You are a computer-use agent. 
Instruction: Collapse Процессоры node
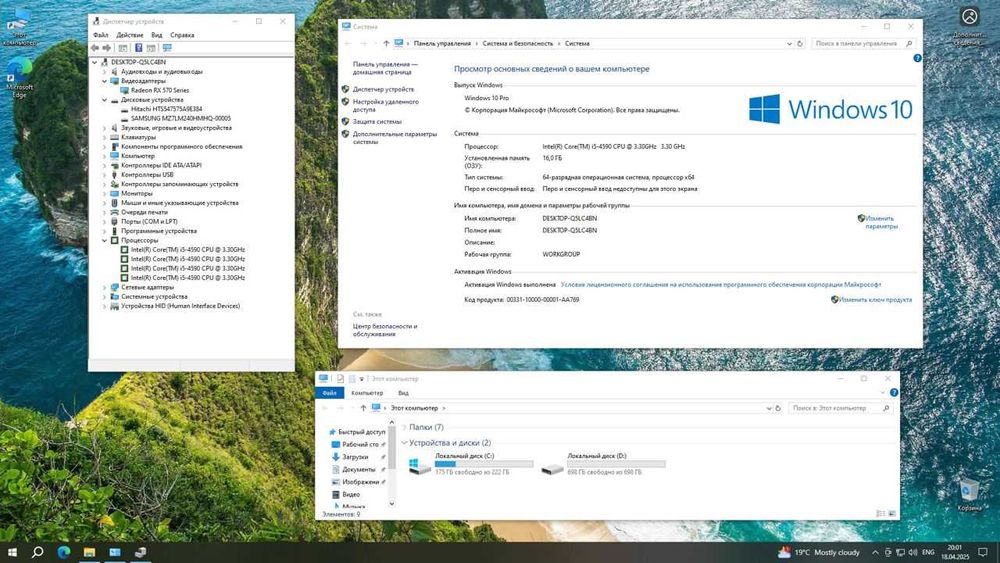(x=105, y=240)
